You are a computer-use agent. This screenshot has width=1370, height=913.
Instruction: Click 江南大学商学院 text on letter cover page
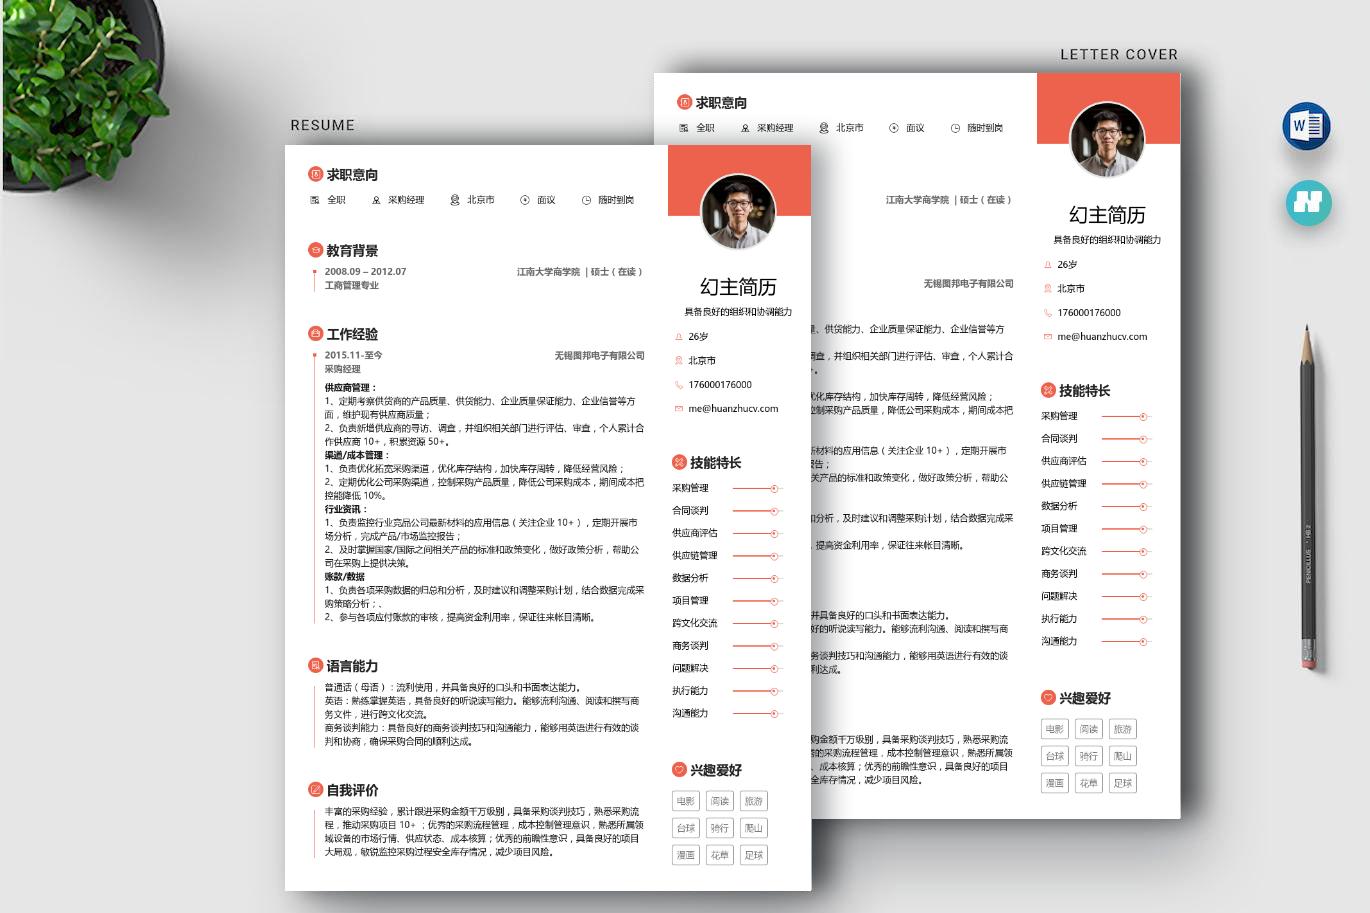[917, 200]
